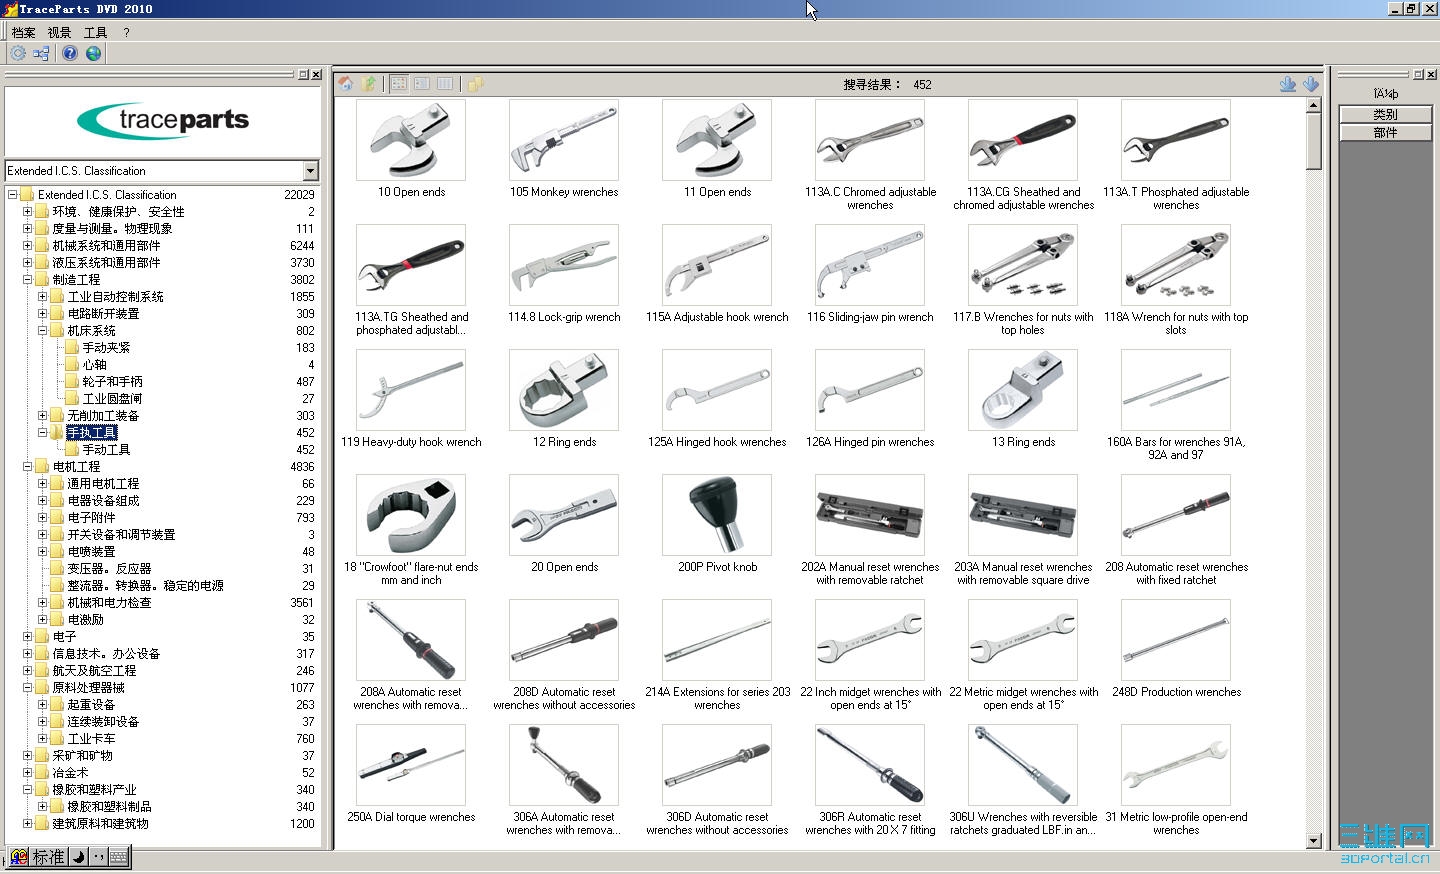
Task: Click the tree structure toolbar icon
Action: point(41,53)
